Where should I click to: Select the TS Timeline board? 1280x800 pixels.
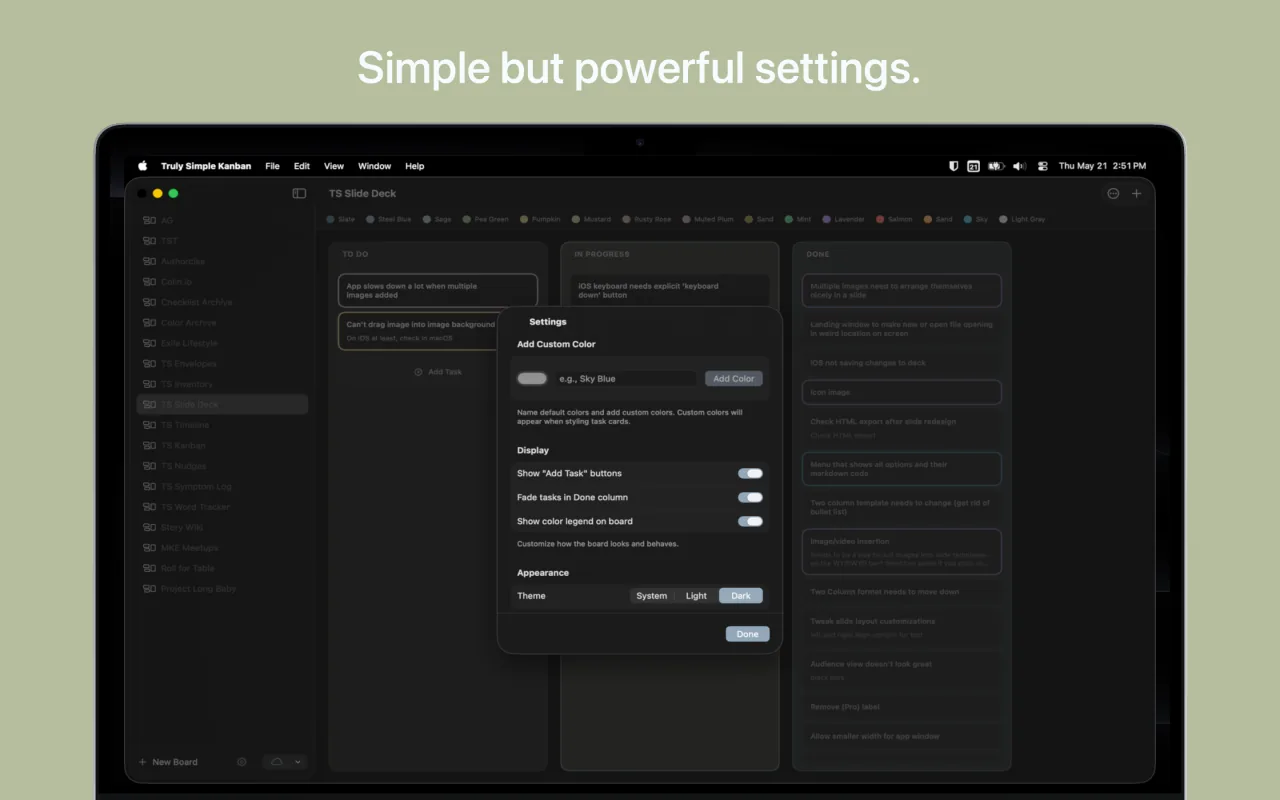(222, 426)
